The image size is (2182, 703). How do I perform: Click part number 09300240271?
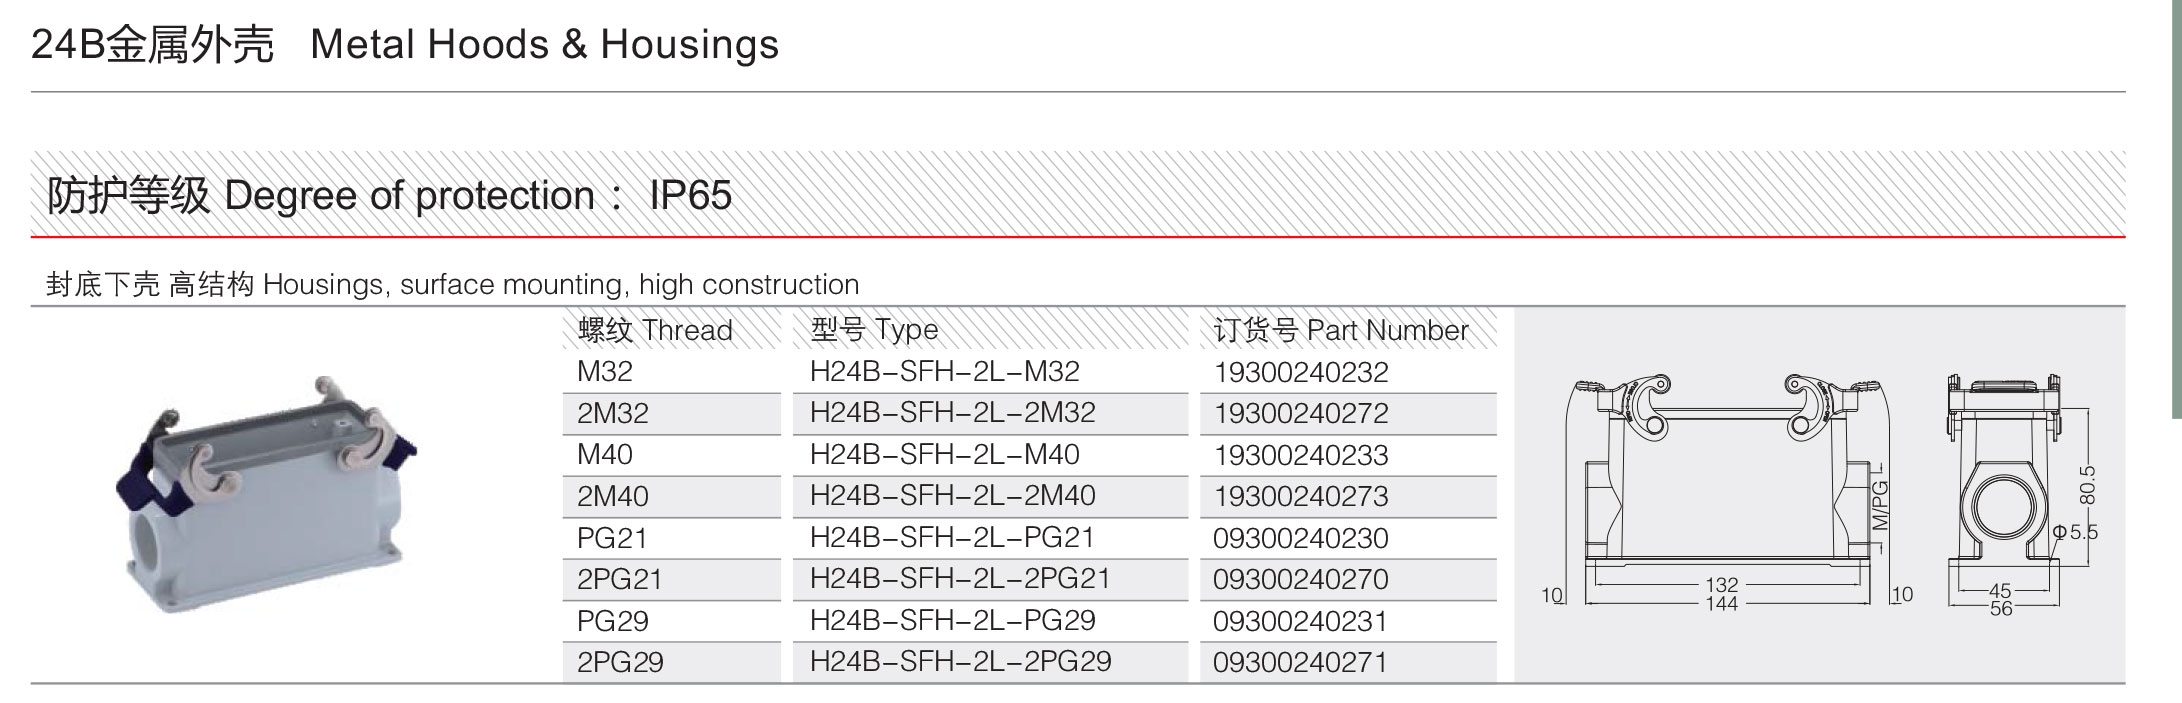[x=1300, y=663]
